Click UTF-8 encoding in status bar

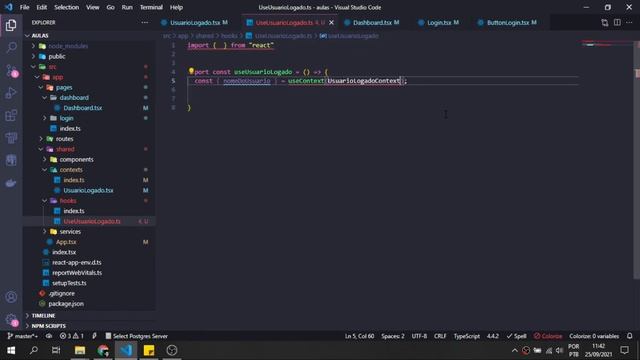(419, 336)
